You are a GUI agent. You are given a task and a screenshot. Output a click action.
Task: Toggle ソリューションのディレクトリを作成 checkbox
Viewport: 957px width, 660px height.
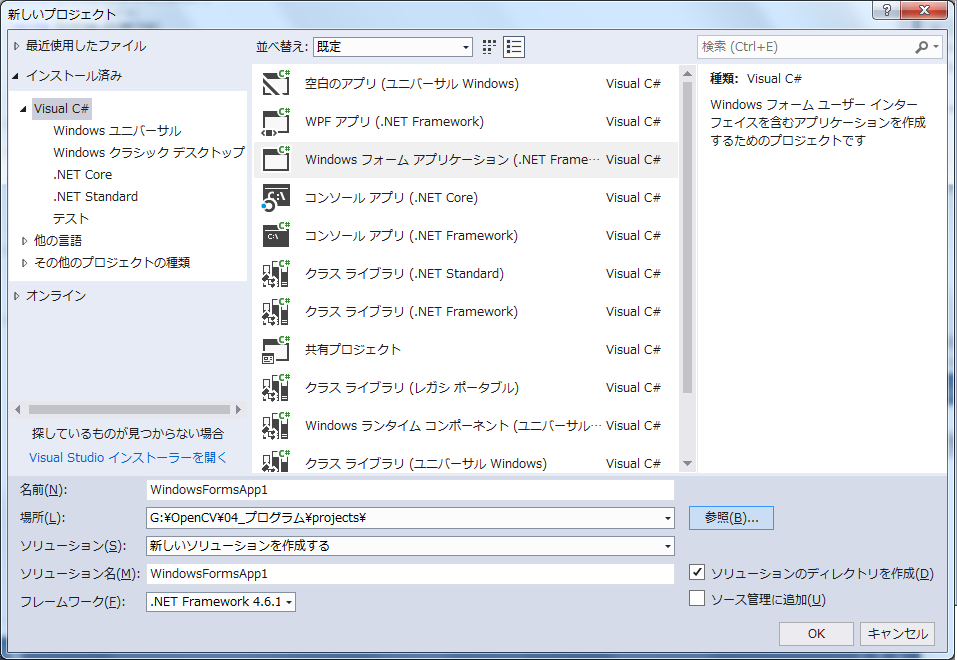pyautogui.click(x=696, y=572)
